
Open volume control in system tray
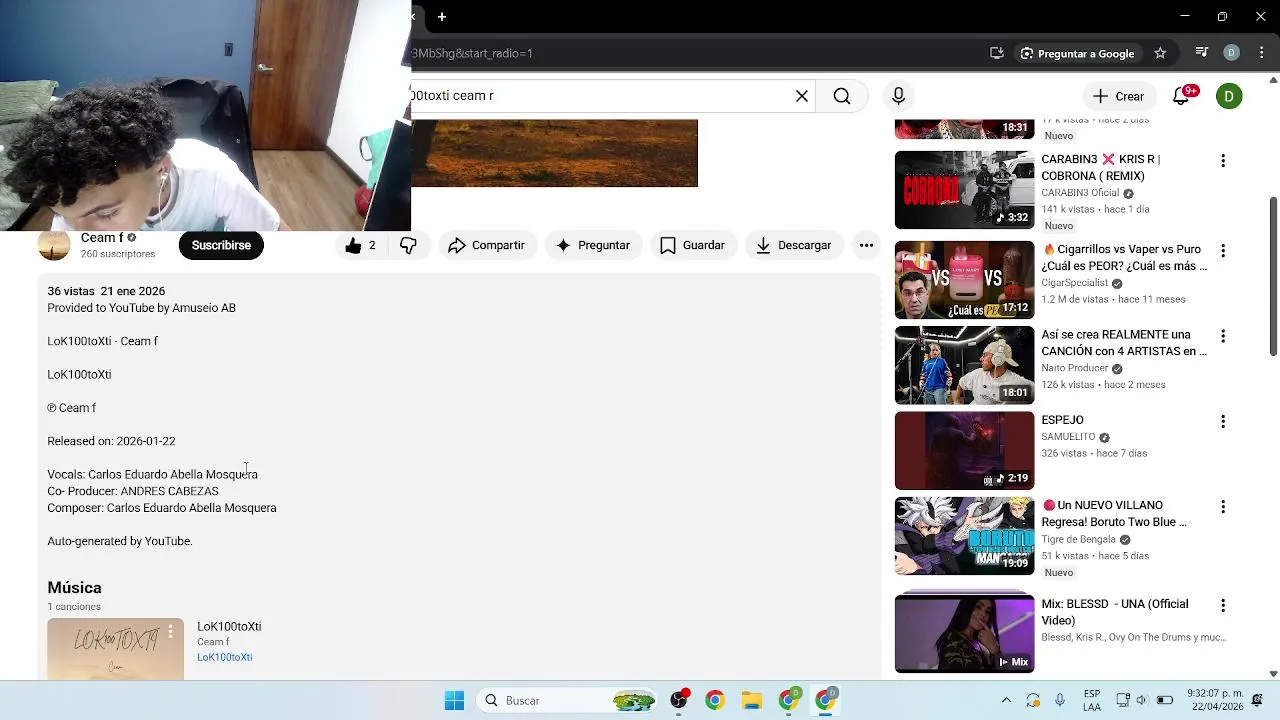tap(1142, 701)
